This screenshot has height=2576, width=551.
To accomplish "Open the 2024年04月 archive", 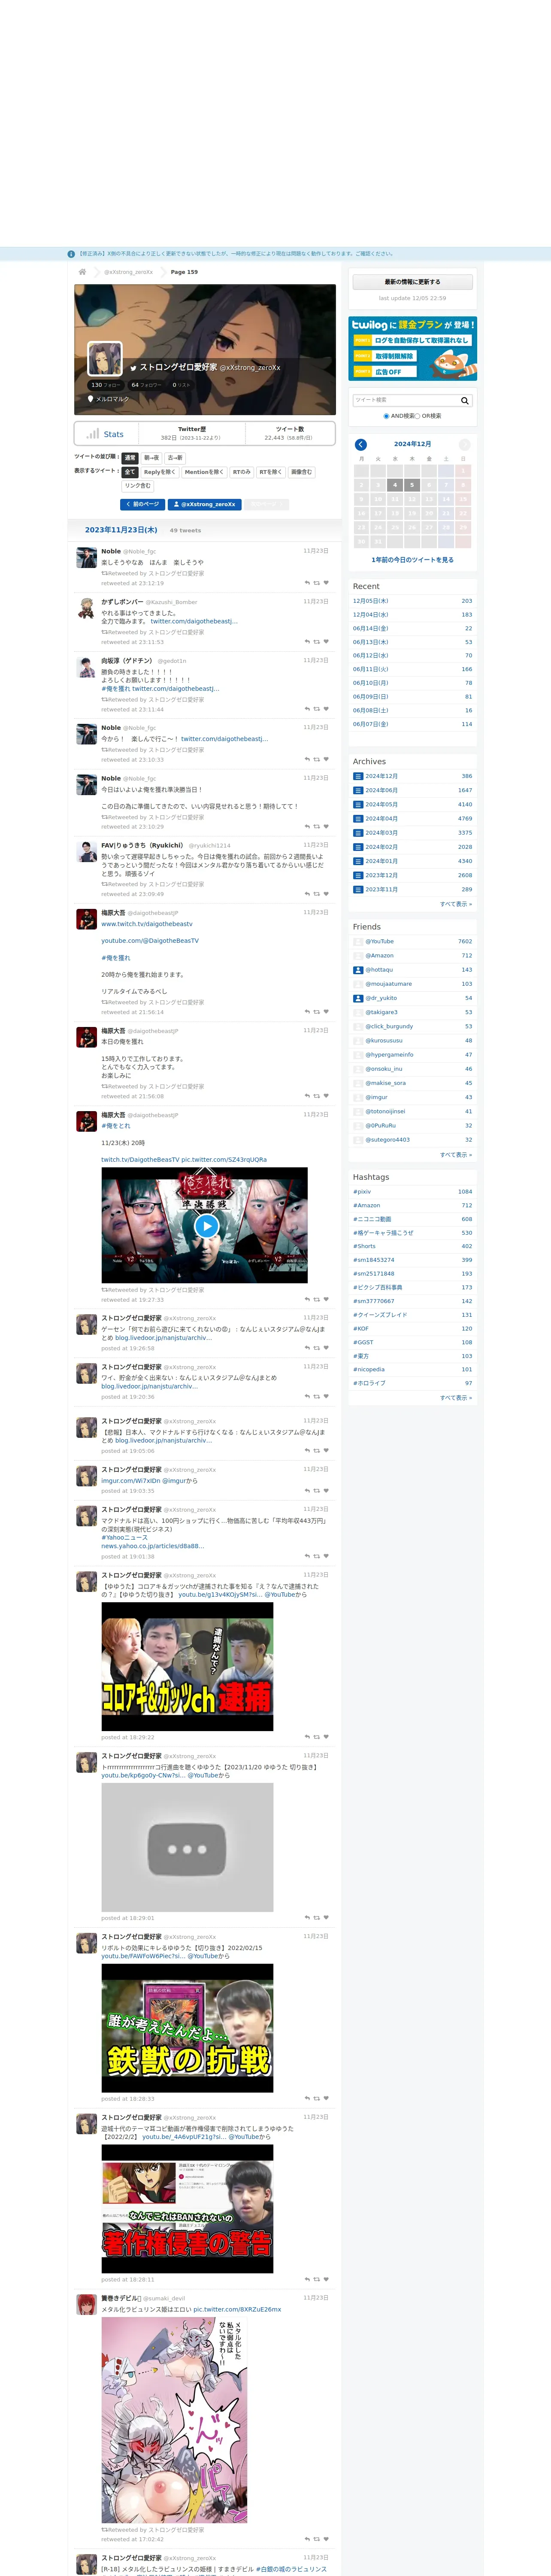I will [381, 819].
